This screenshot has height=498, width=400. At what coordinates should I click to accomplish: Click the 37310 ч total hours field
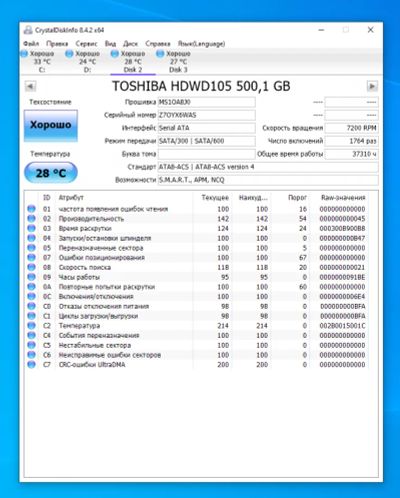[351, 154]
